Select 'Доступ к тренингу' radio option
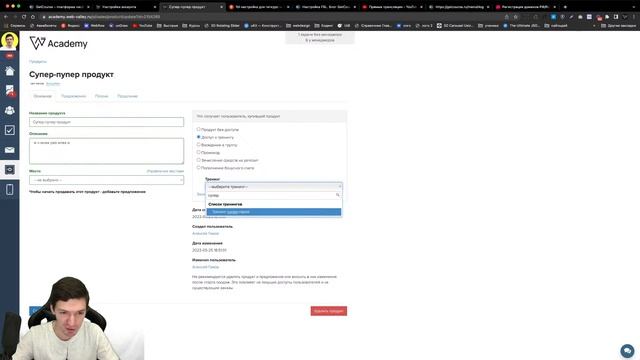Viewport: 640px width, 360px height. [x=199, y=137]
